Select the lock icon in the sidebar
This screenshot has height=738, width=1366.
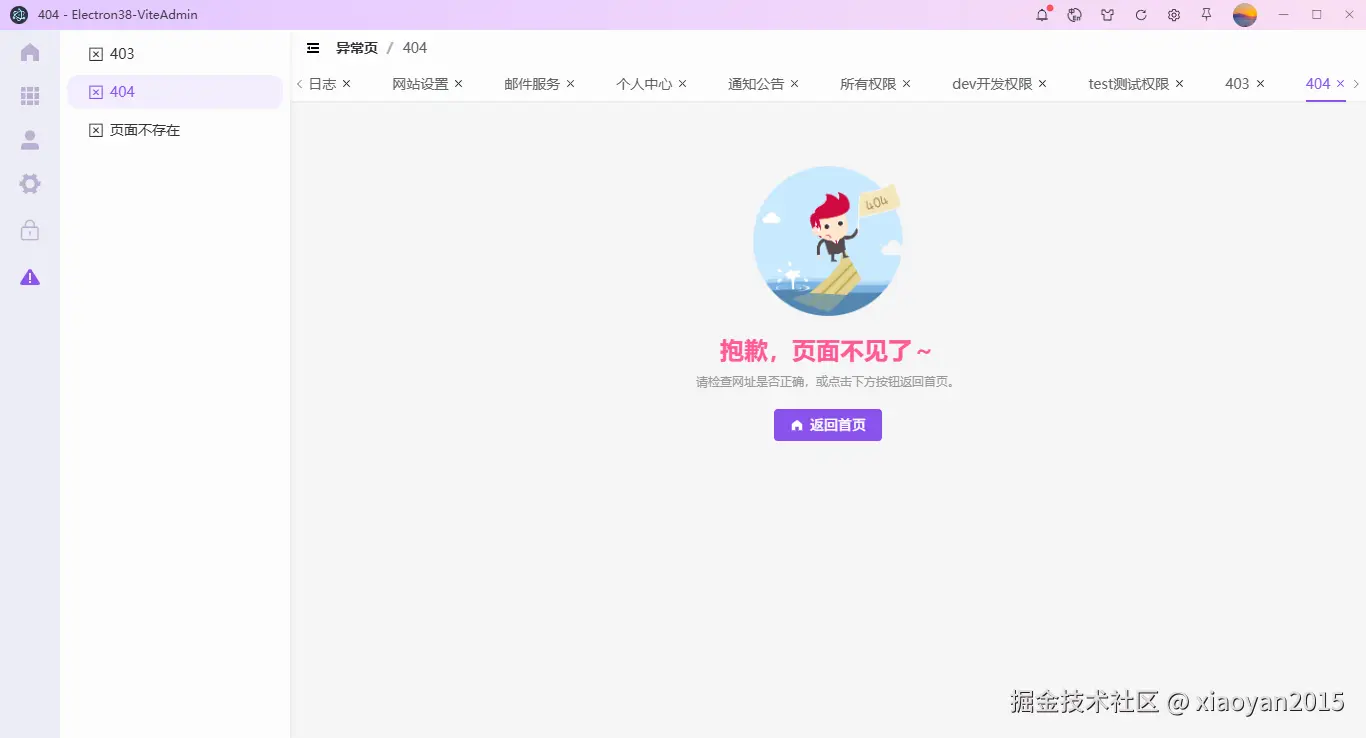point(29,230)
